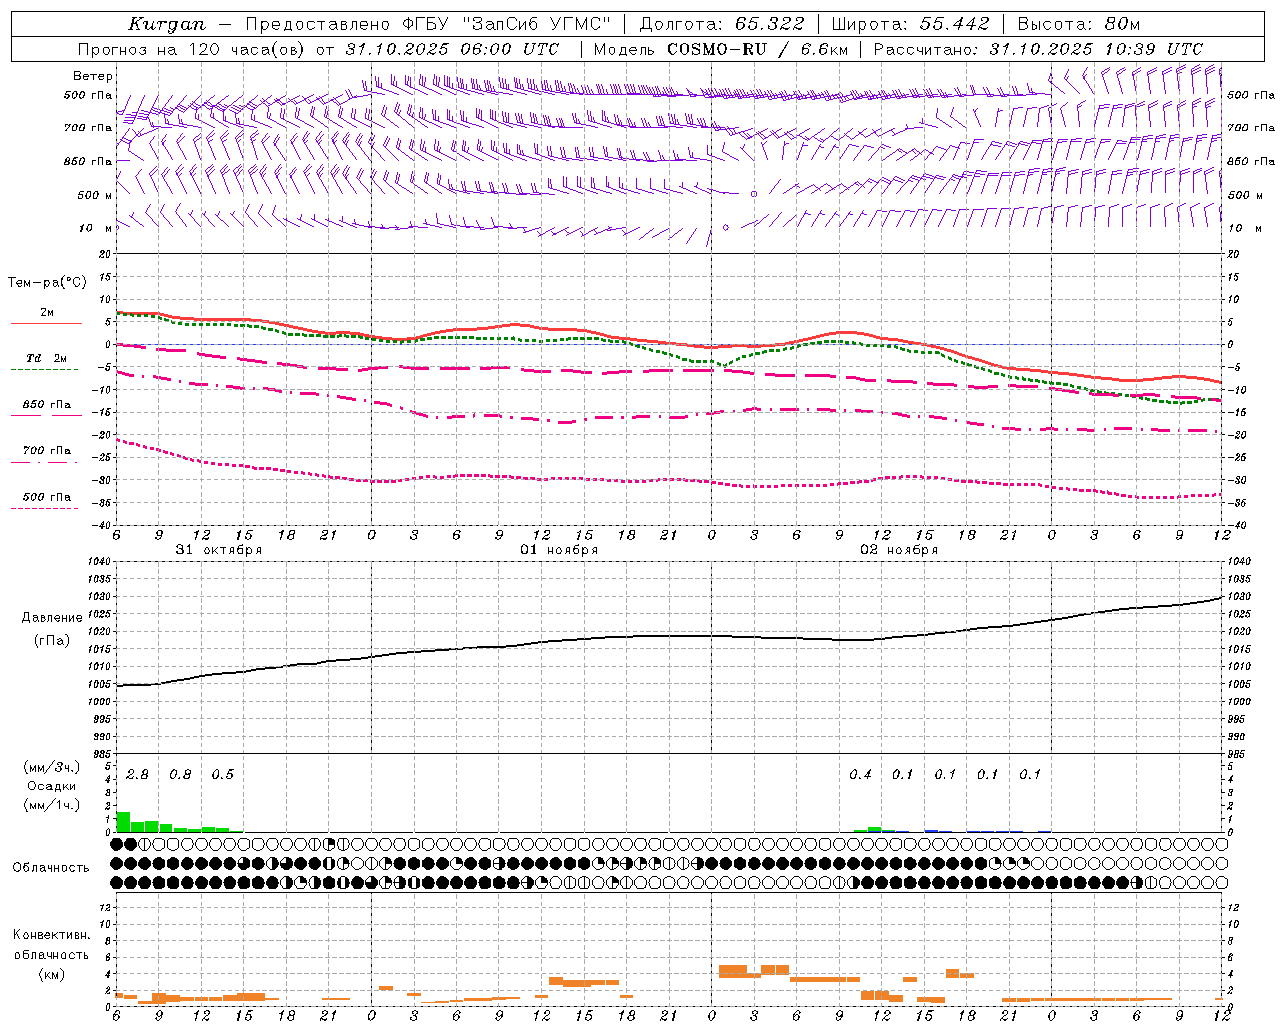1280x1024 pixels.
Task: Select the model name "COSMO-RU / 6.6км"
Action: point(758,49)
